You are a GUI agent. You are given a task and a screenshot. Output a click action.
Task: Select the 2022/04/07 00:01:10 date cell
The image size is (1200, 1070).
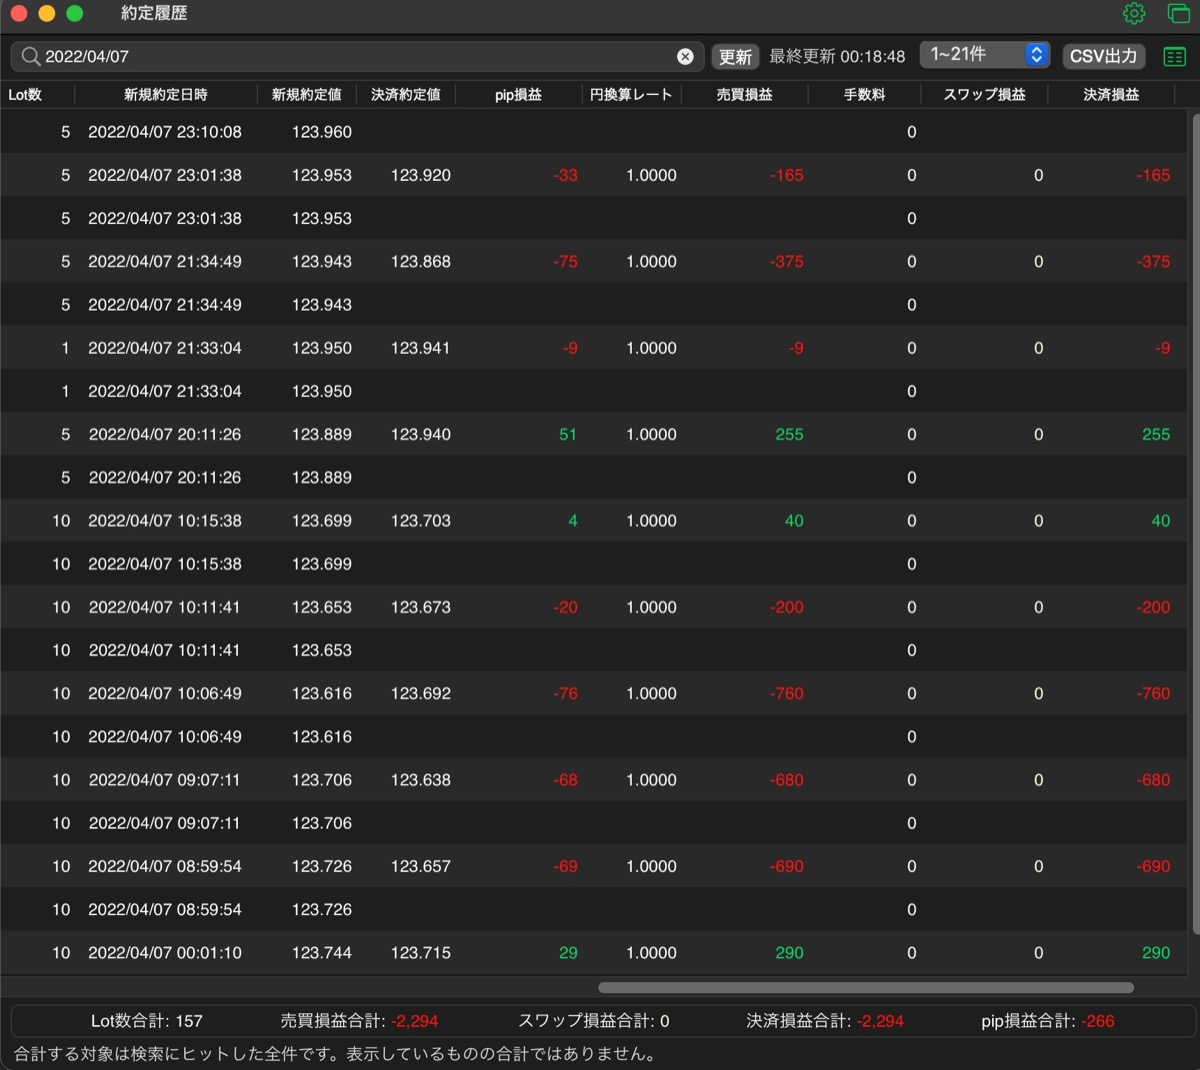pyautogui.click(x=165, y=953)
